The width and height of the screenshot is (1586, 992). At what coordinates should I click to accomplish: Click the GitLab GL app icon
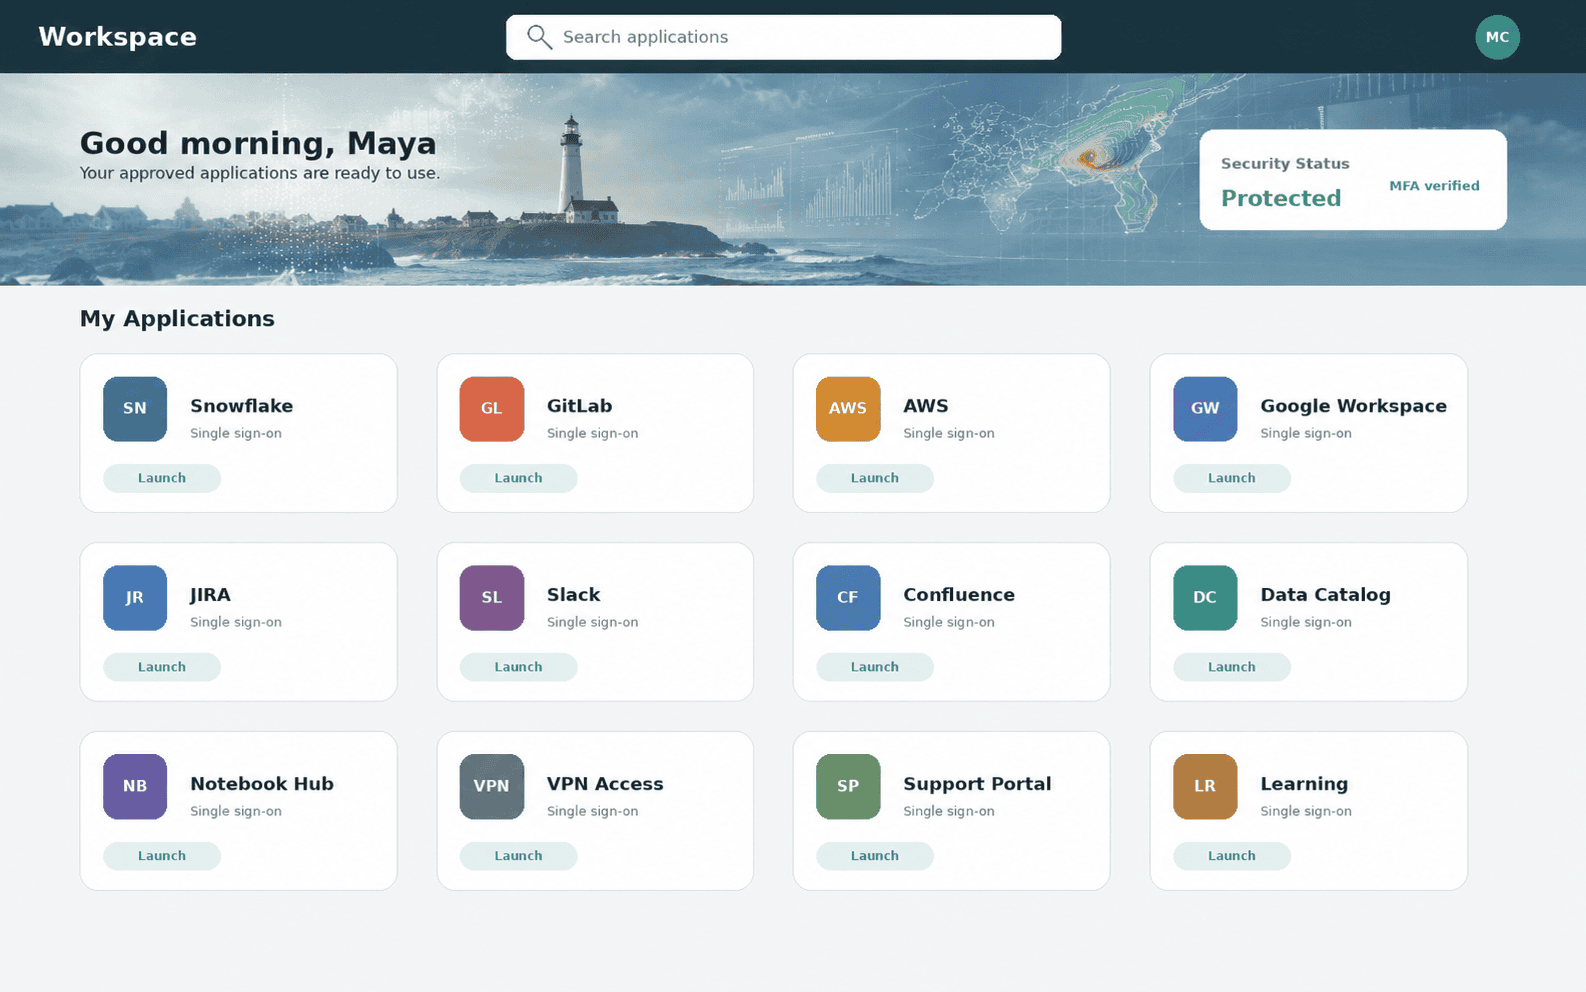(492, 409)
